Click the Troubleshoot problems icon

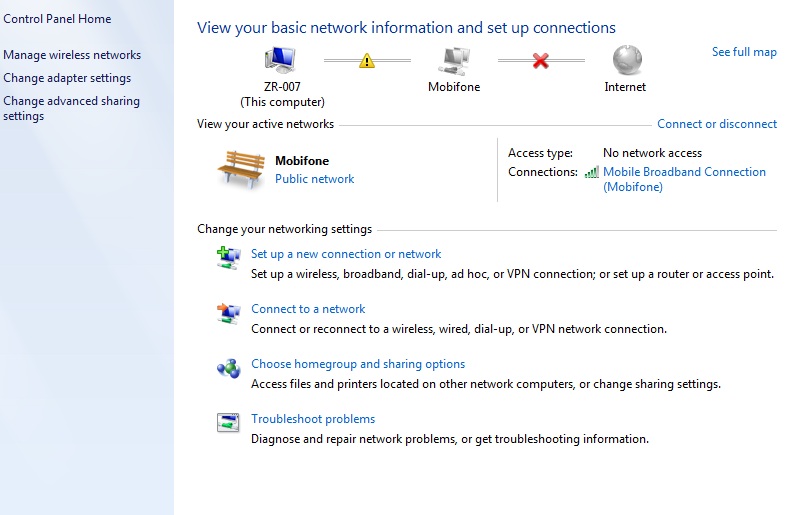point(229,424)
